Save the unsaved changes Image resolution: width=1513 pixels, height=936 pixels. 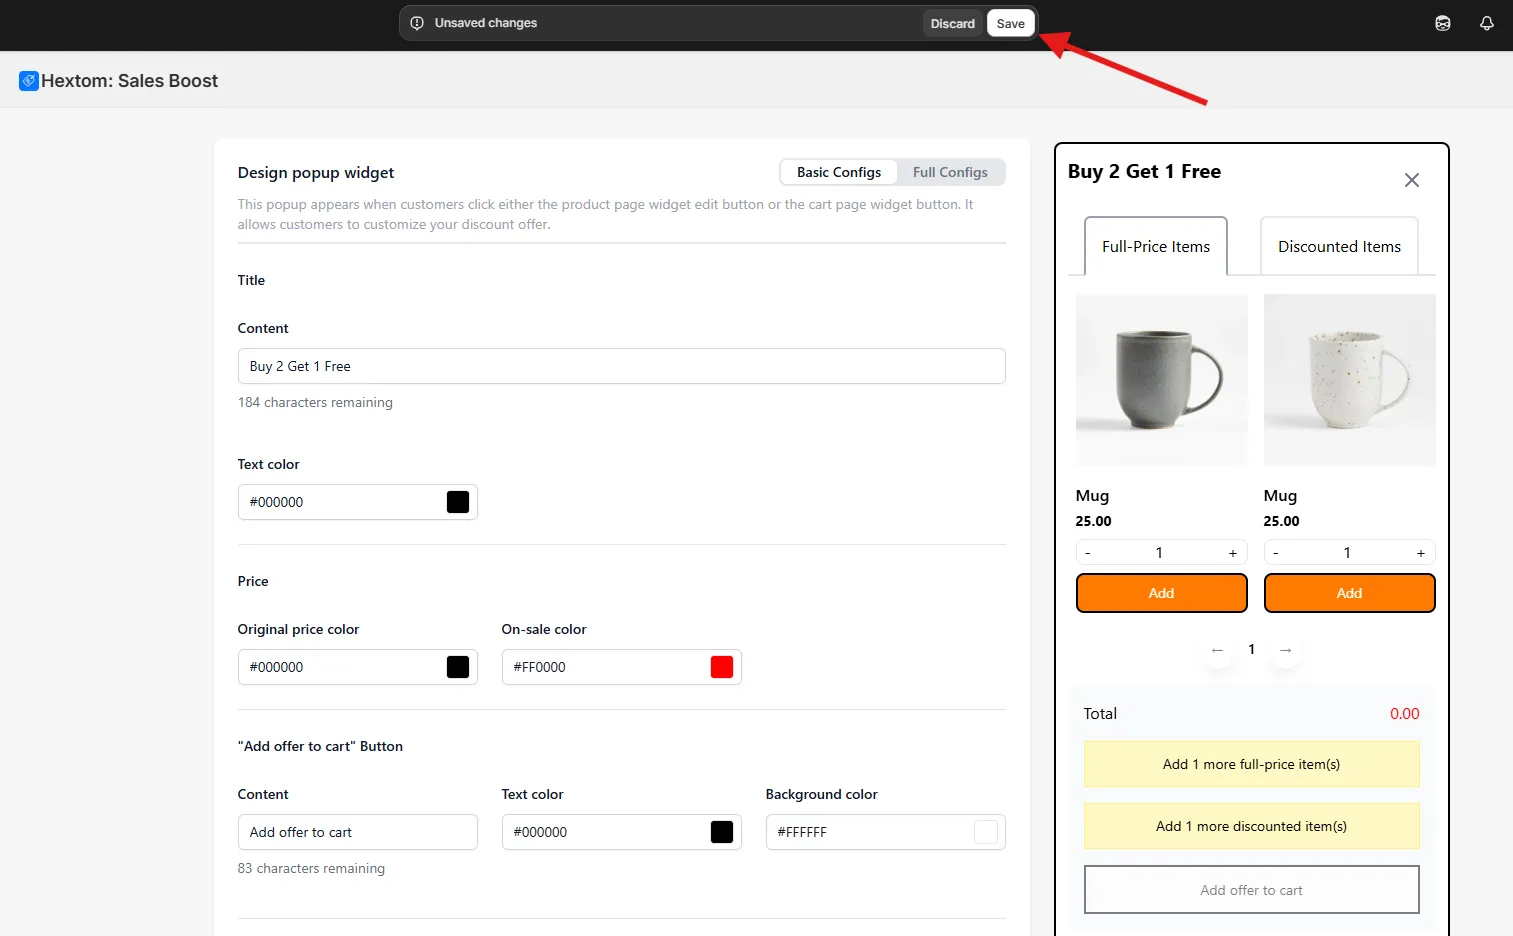pos(1011,23)
